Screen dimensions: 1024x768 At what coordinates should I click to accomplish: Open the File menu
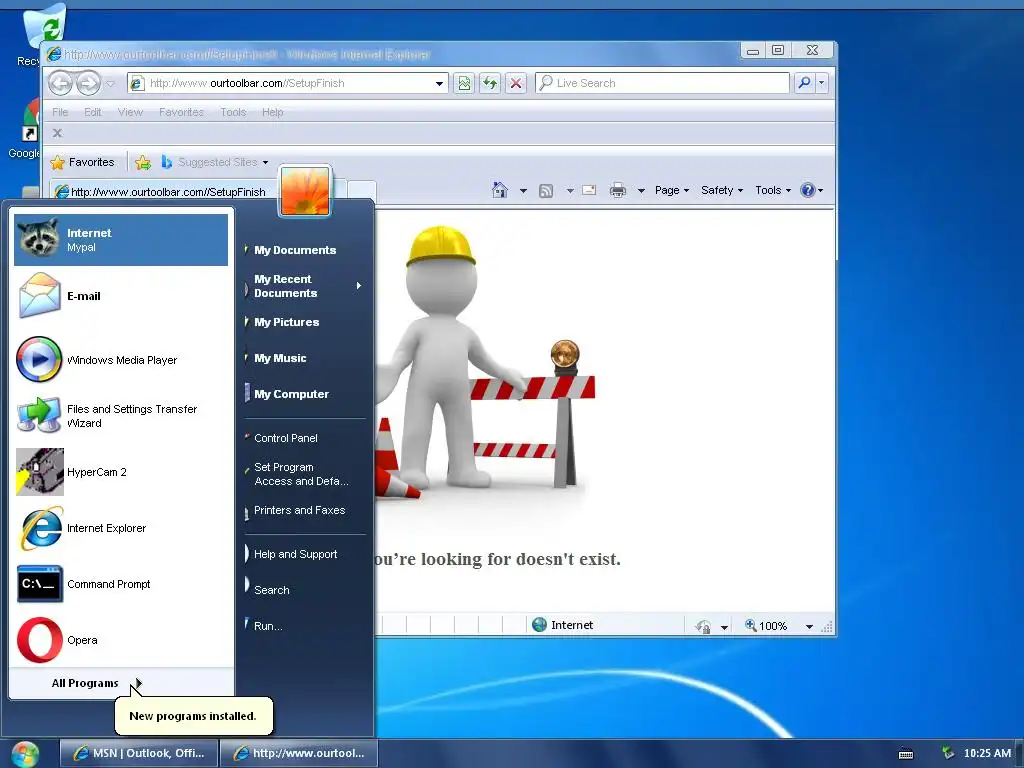coord(60,112)
